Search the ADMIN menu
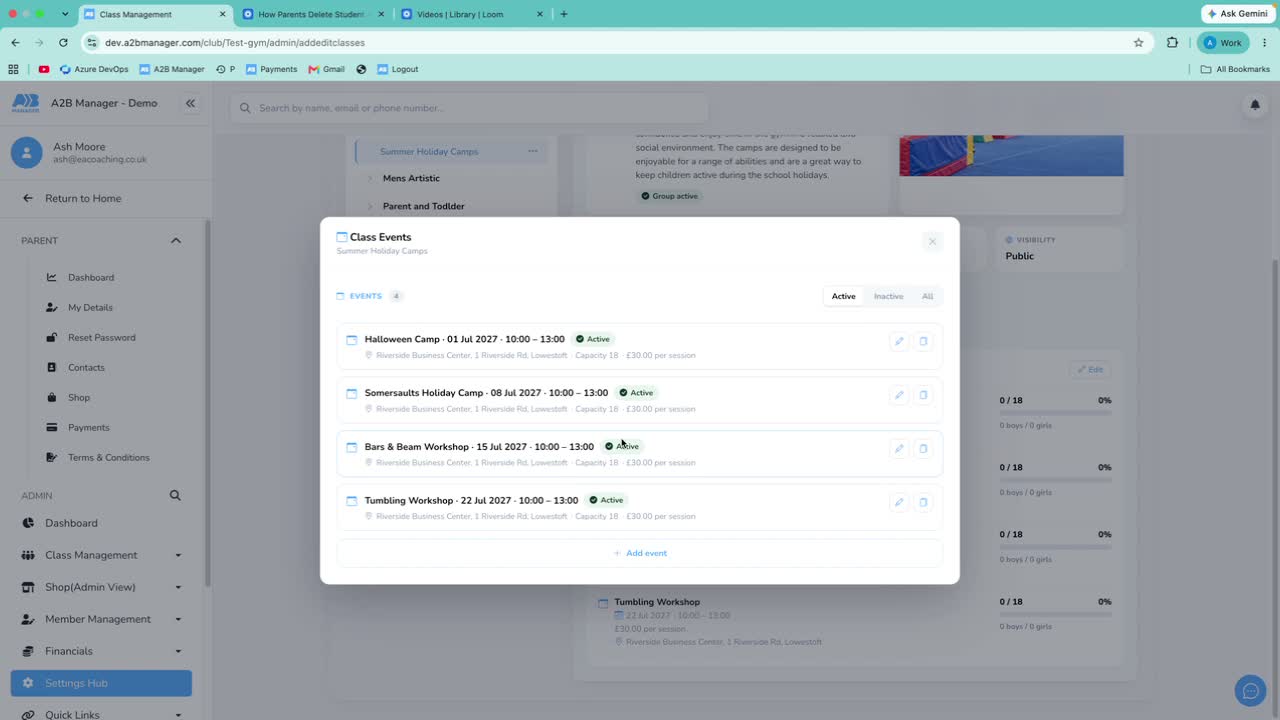This screenshot has height=720, width=1280. pyautogui.click(x=175, y=495)
